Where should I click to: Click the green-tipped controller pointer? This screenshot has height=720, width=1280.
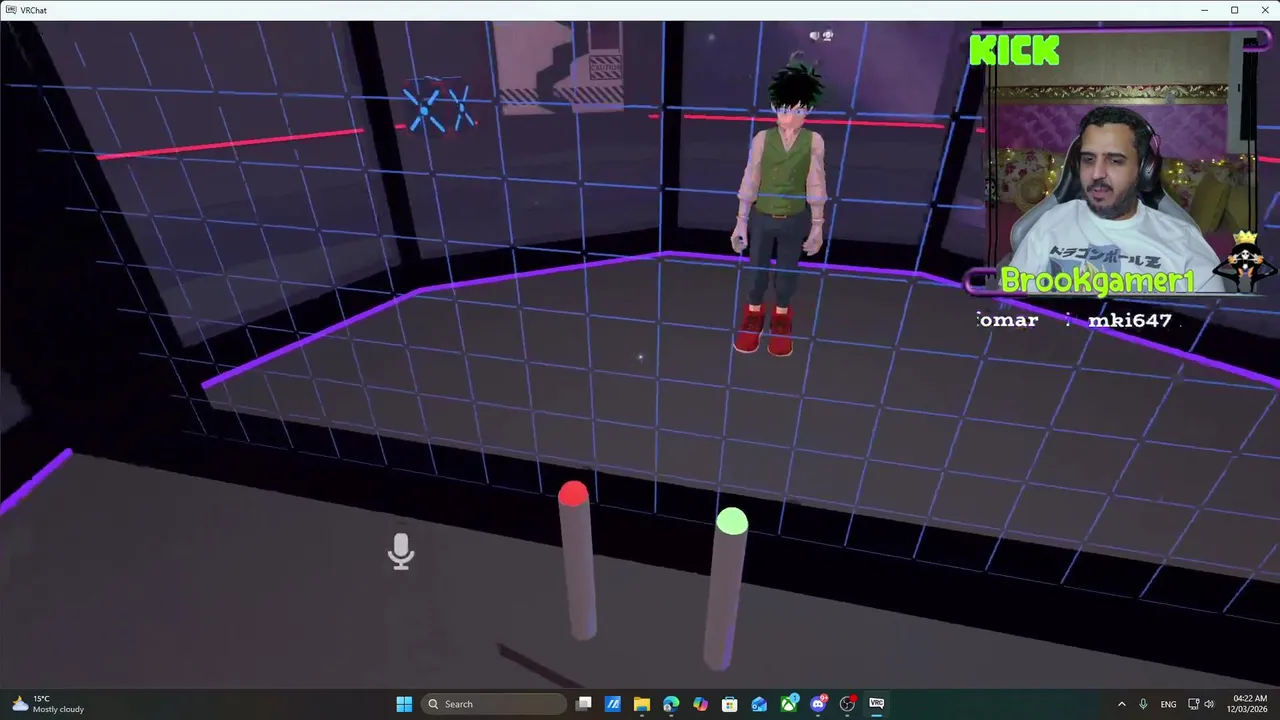click(x=727, y=588)
